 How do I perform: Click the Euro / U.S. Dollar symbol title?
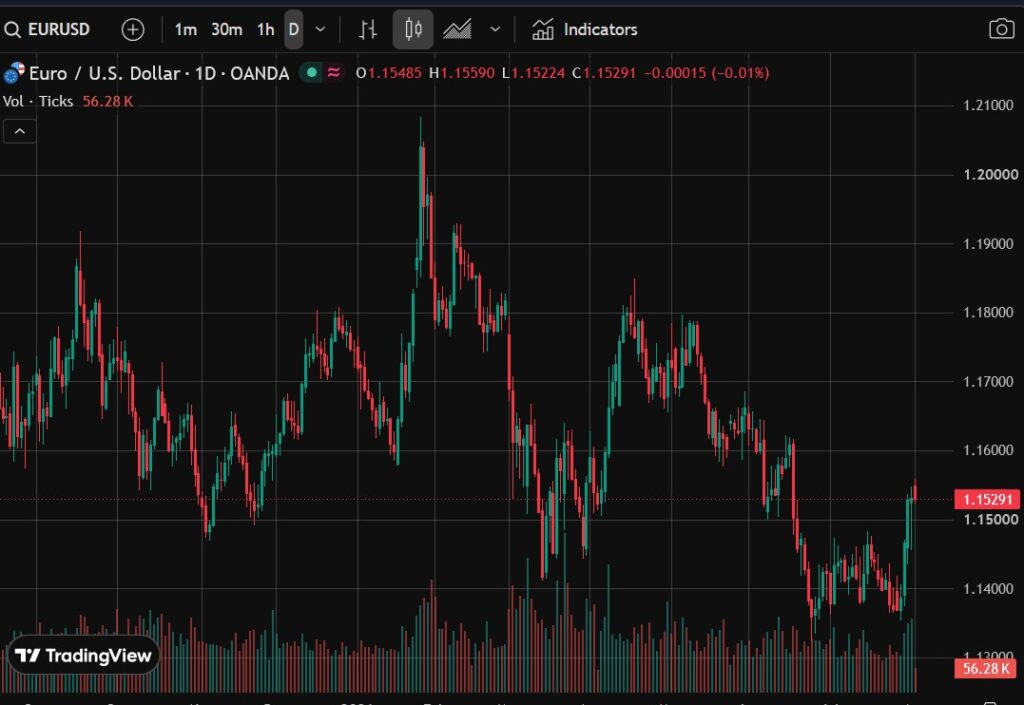[159, 73]
